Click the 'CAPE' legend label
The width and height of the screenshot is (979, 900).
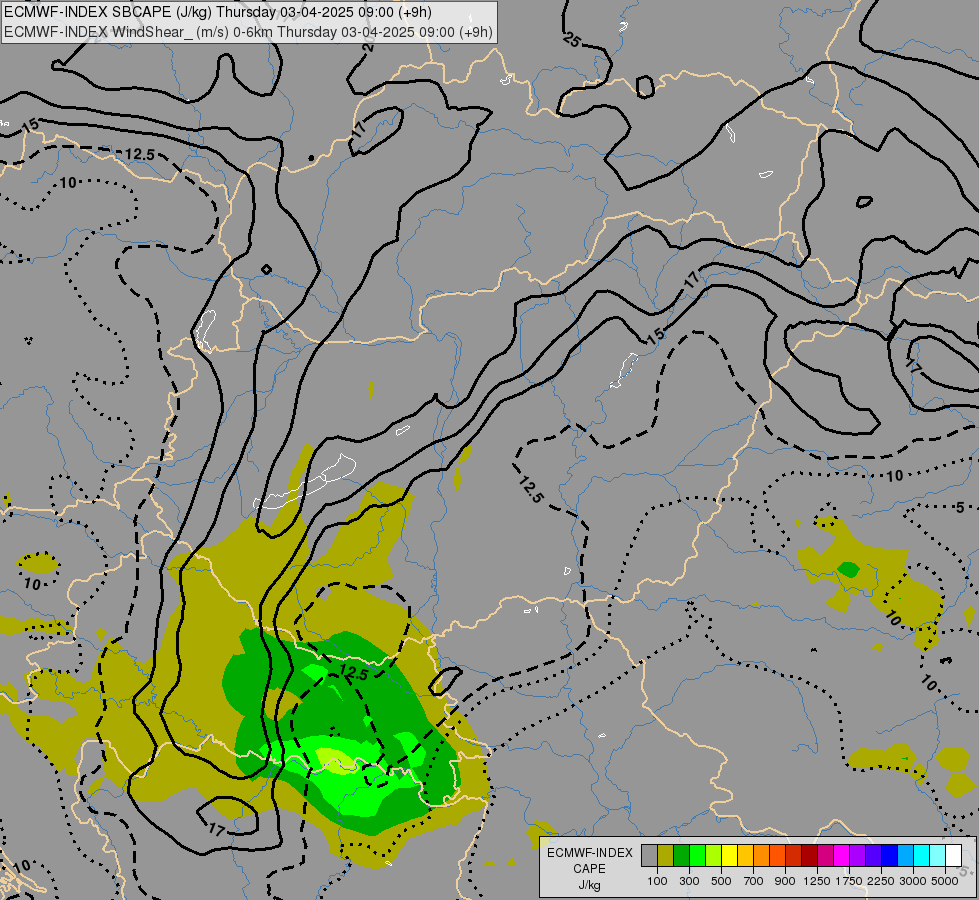[589, 869]
